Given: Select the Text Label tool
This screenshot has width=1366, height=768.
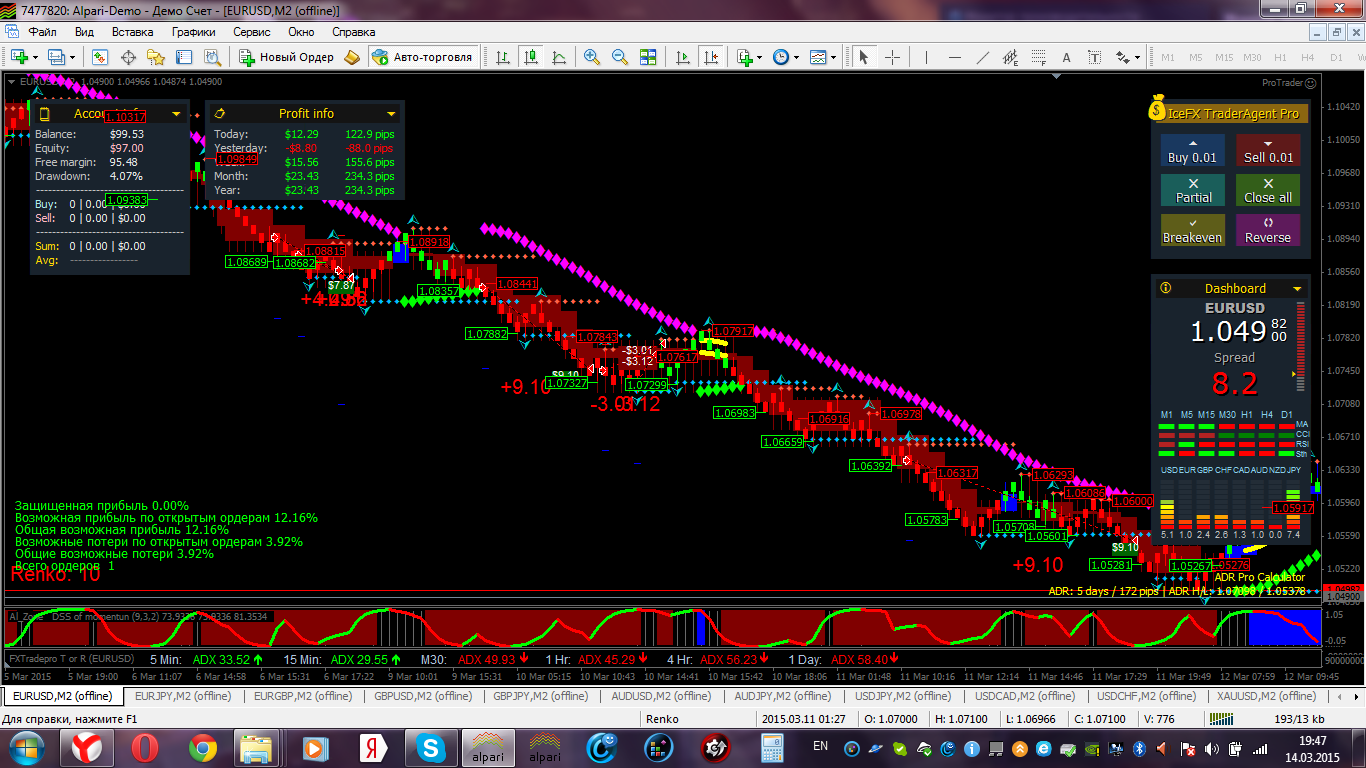Looking at the screenshot, I should (x=1094, y=57).
